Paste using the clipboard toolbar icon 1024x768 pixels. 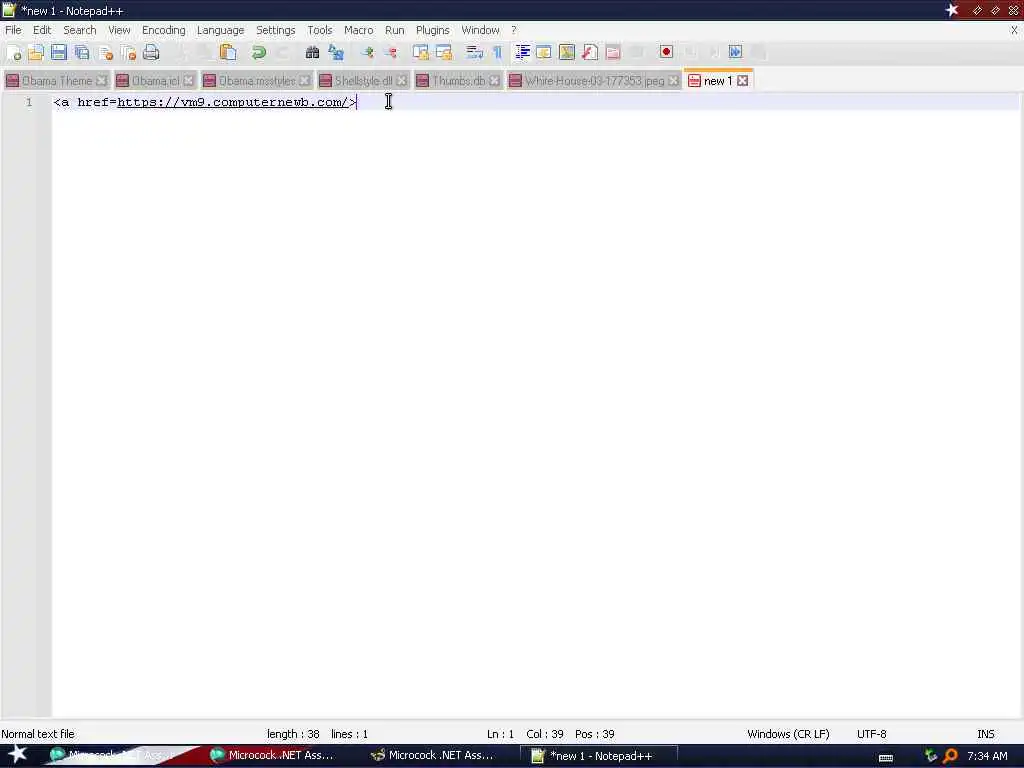pyautogui.click(x=228, y=52)
